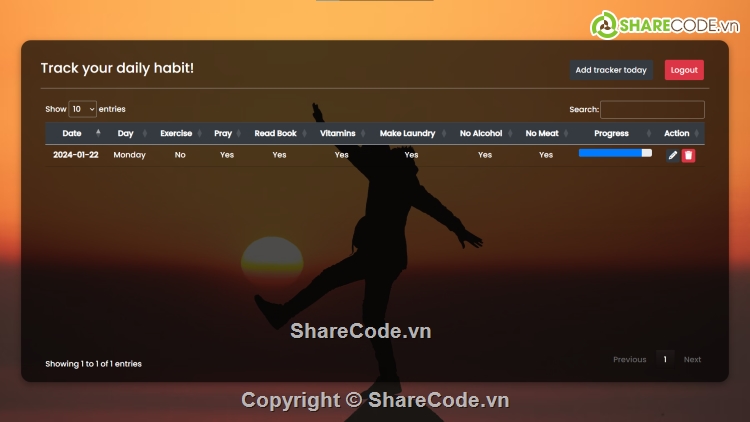Select page 1 in pagination

[x=665, y=359]
